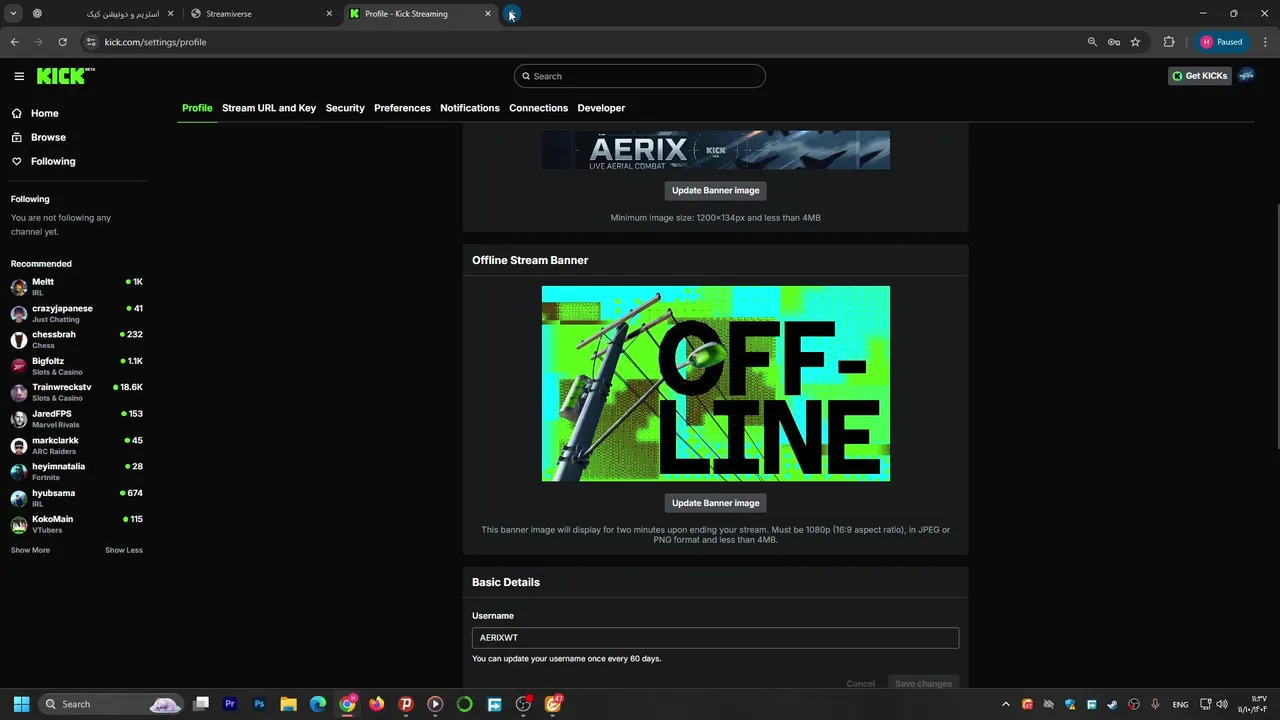Open recommended channel heyimnatalia
Image resolution: width=1280 pixels, height=720 pixels.
[77, 471]
